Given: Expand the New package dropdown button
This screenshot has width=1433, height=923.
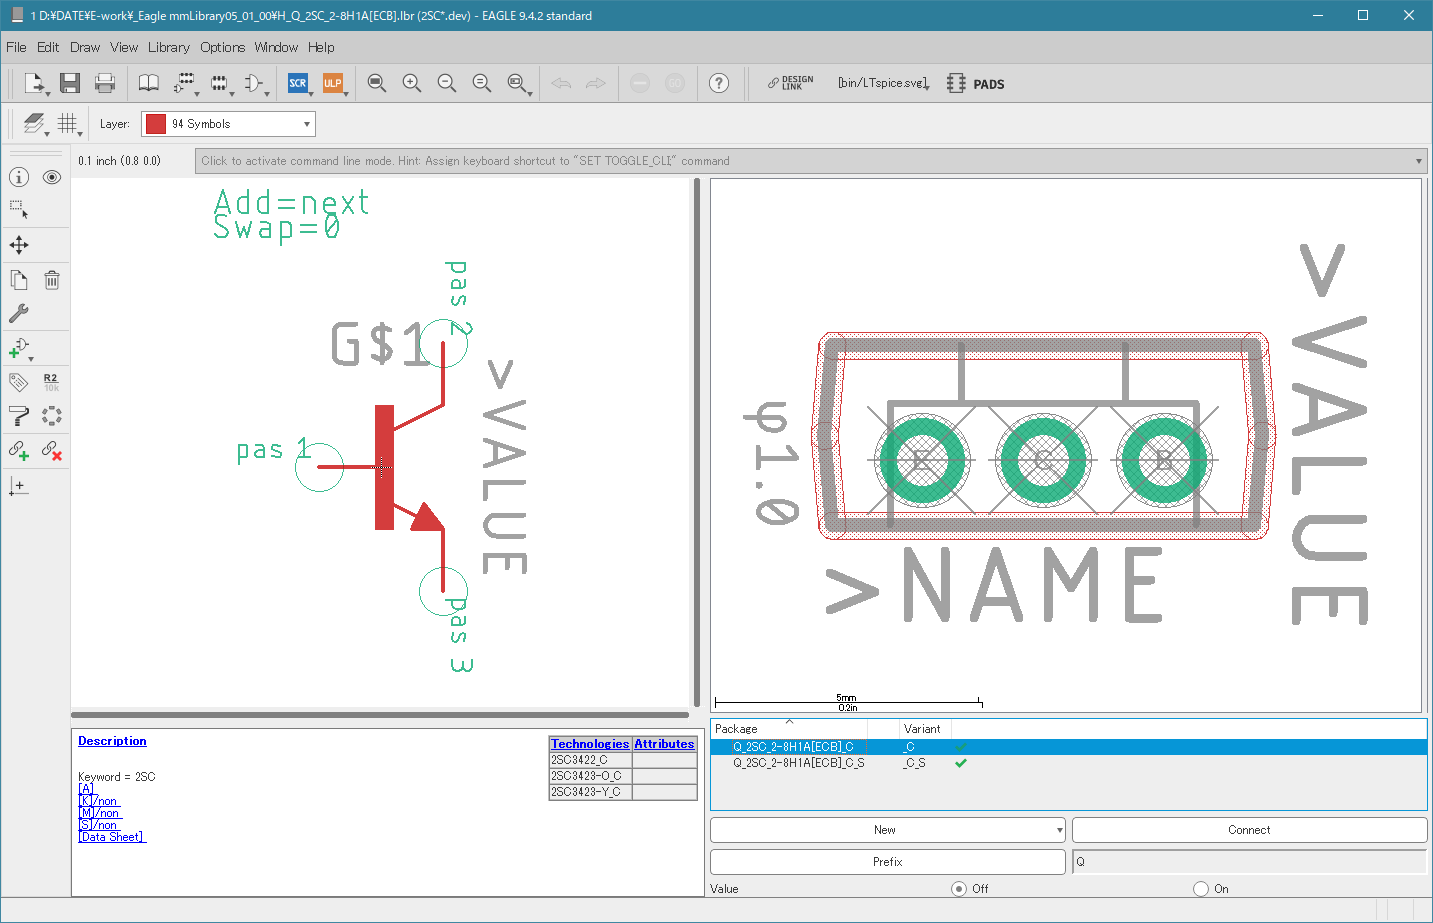Looking at the screenshot, I should [1059, 830].
